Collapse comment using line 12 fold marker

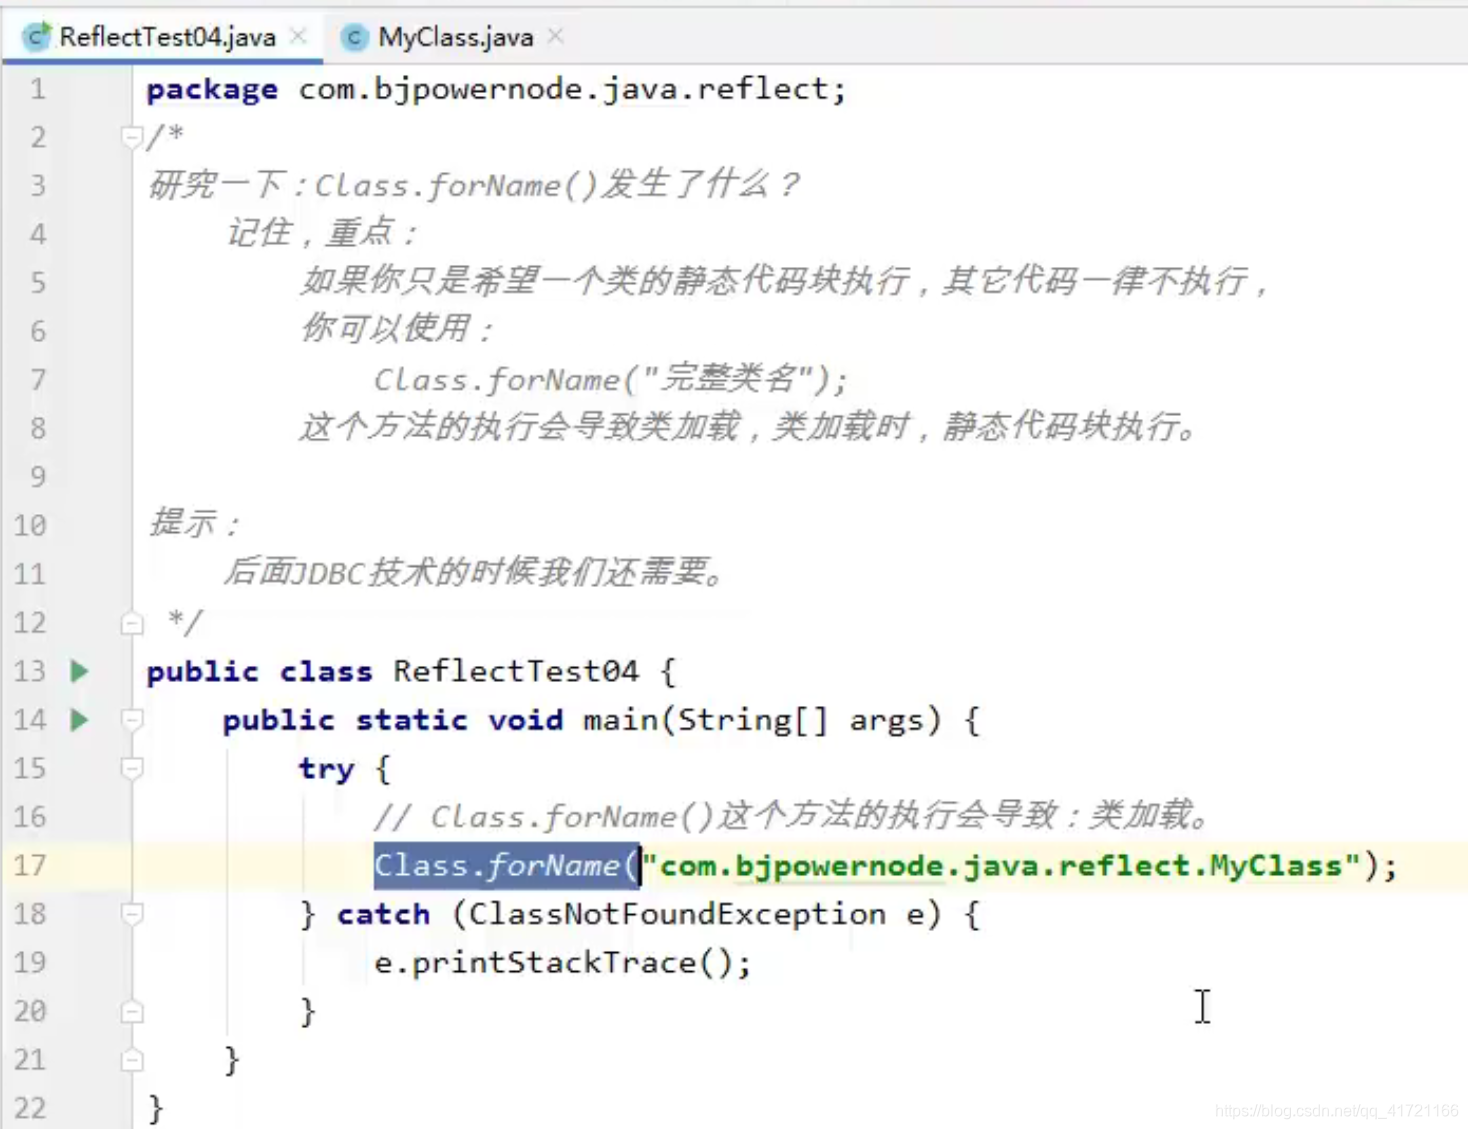click(131, 624)
